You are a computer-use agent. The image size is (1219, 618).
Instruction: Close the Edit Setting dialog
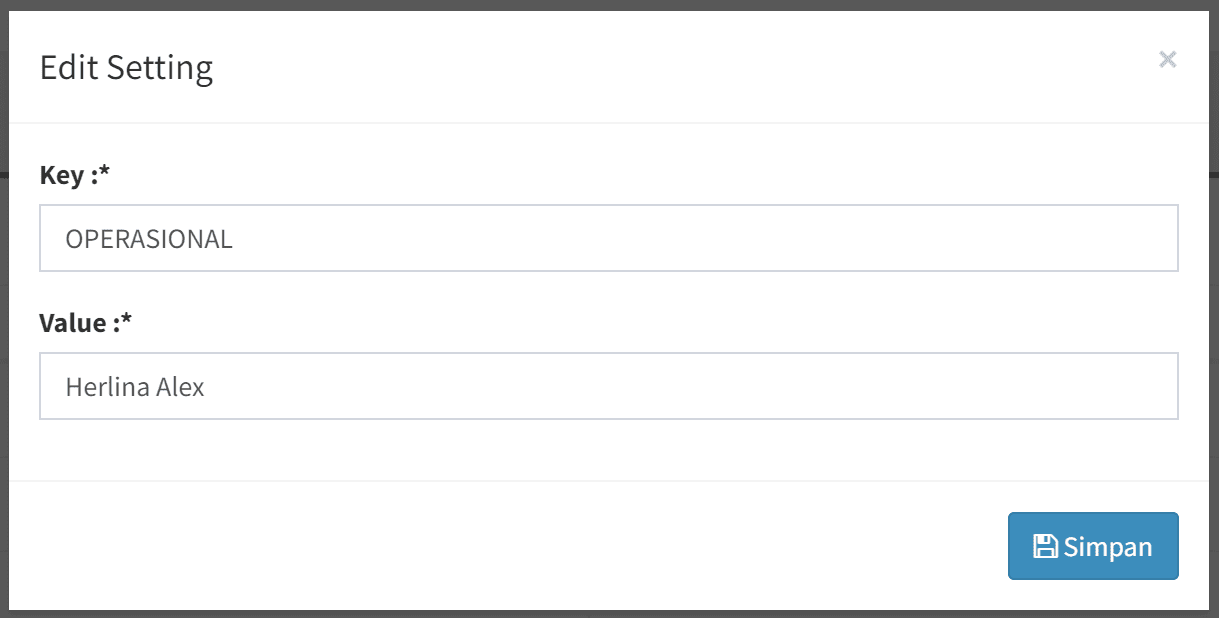[1167, 60]
